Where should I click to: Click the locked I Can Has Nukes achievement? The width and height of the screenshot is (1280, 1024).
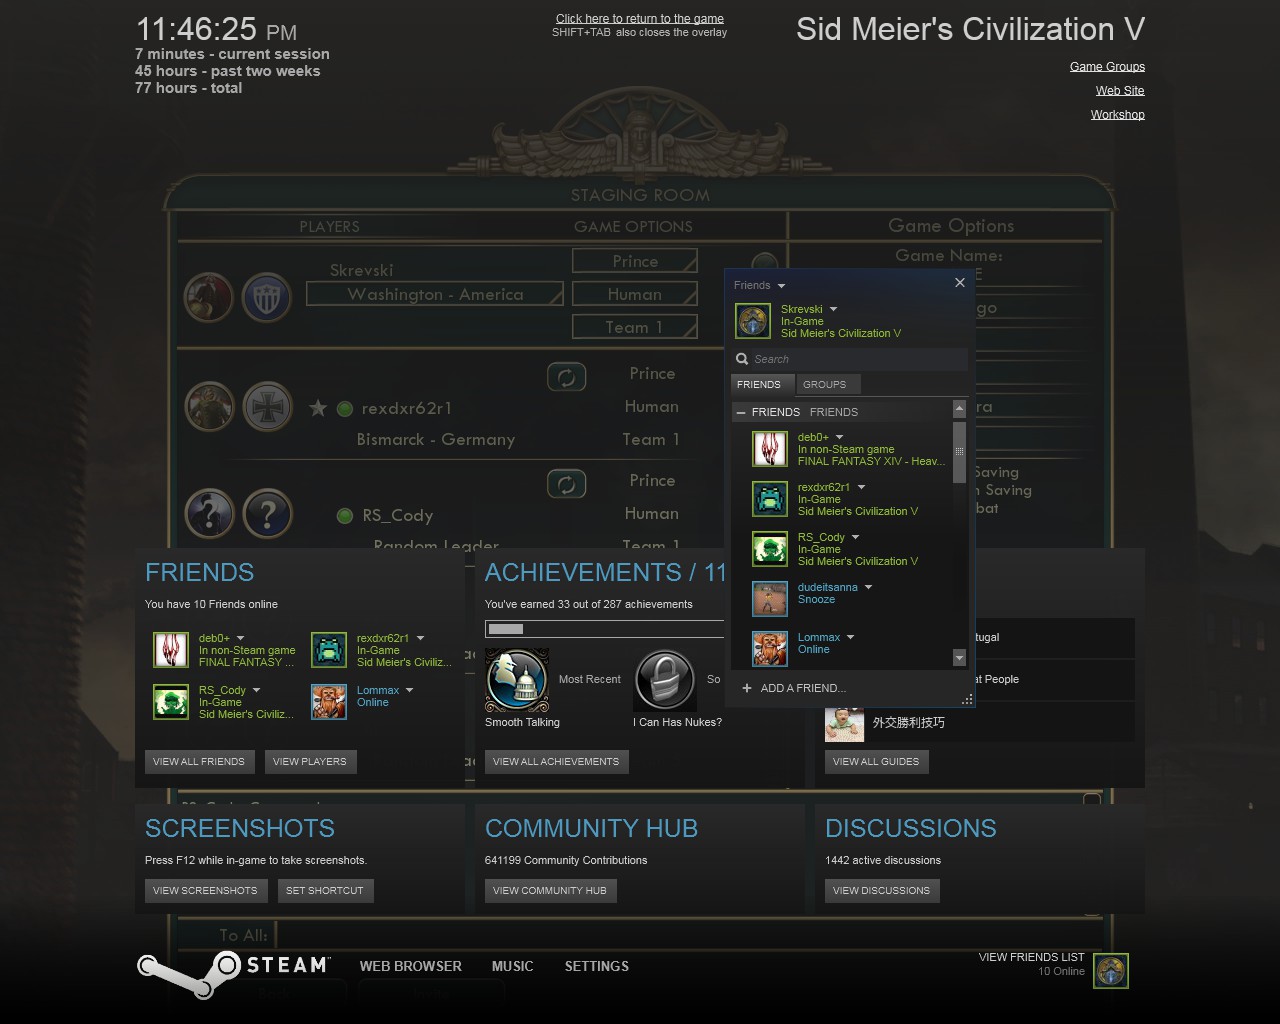pyautogui.click(x=665, y=680)
